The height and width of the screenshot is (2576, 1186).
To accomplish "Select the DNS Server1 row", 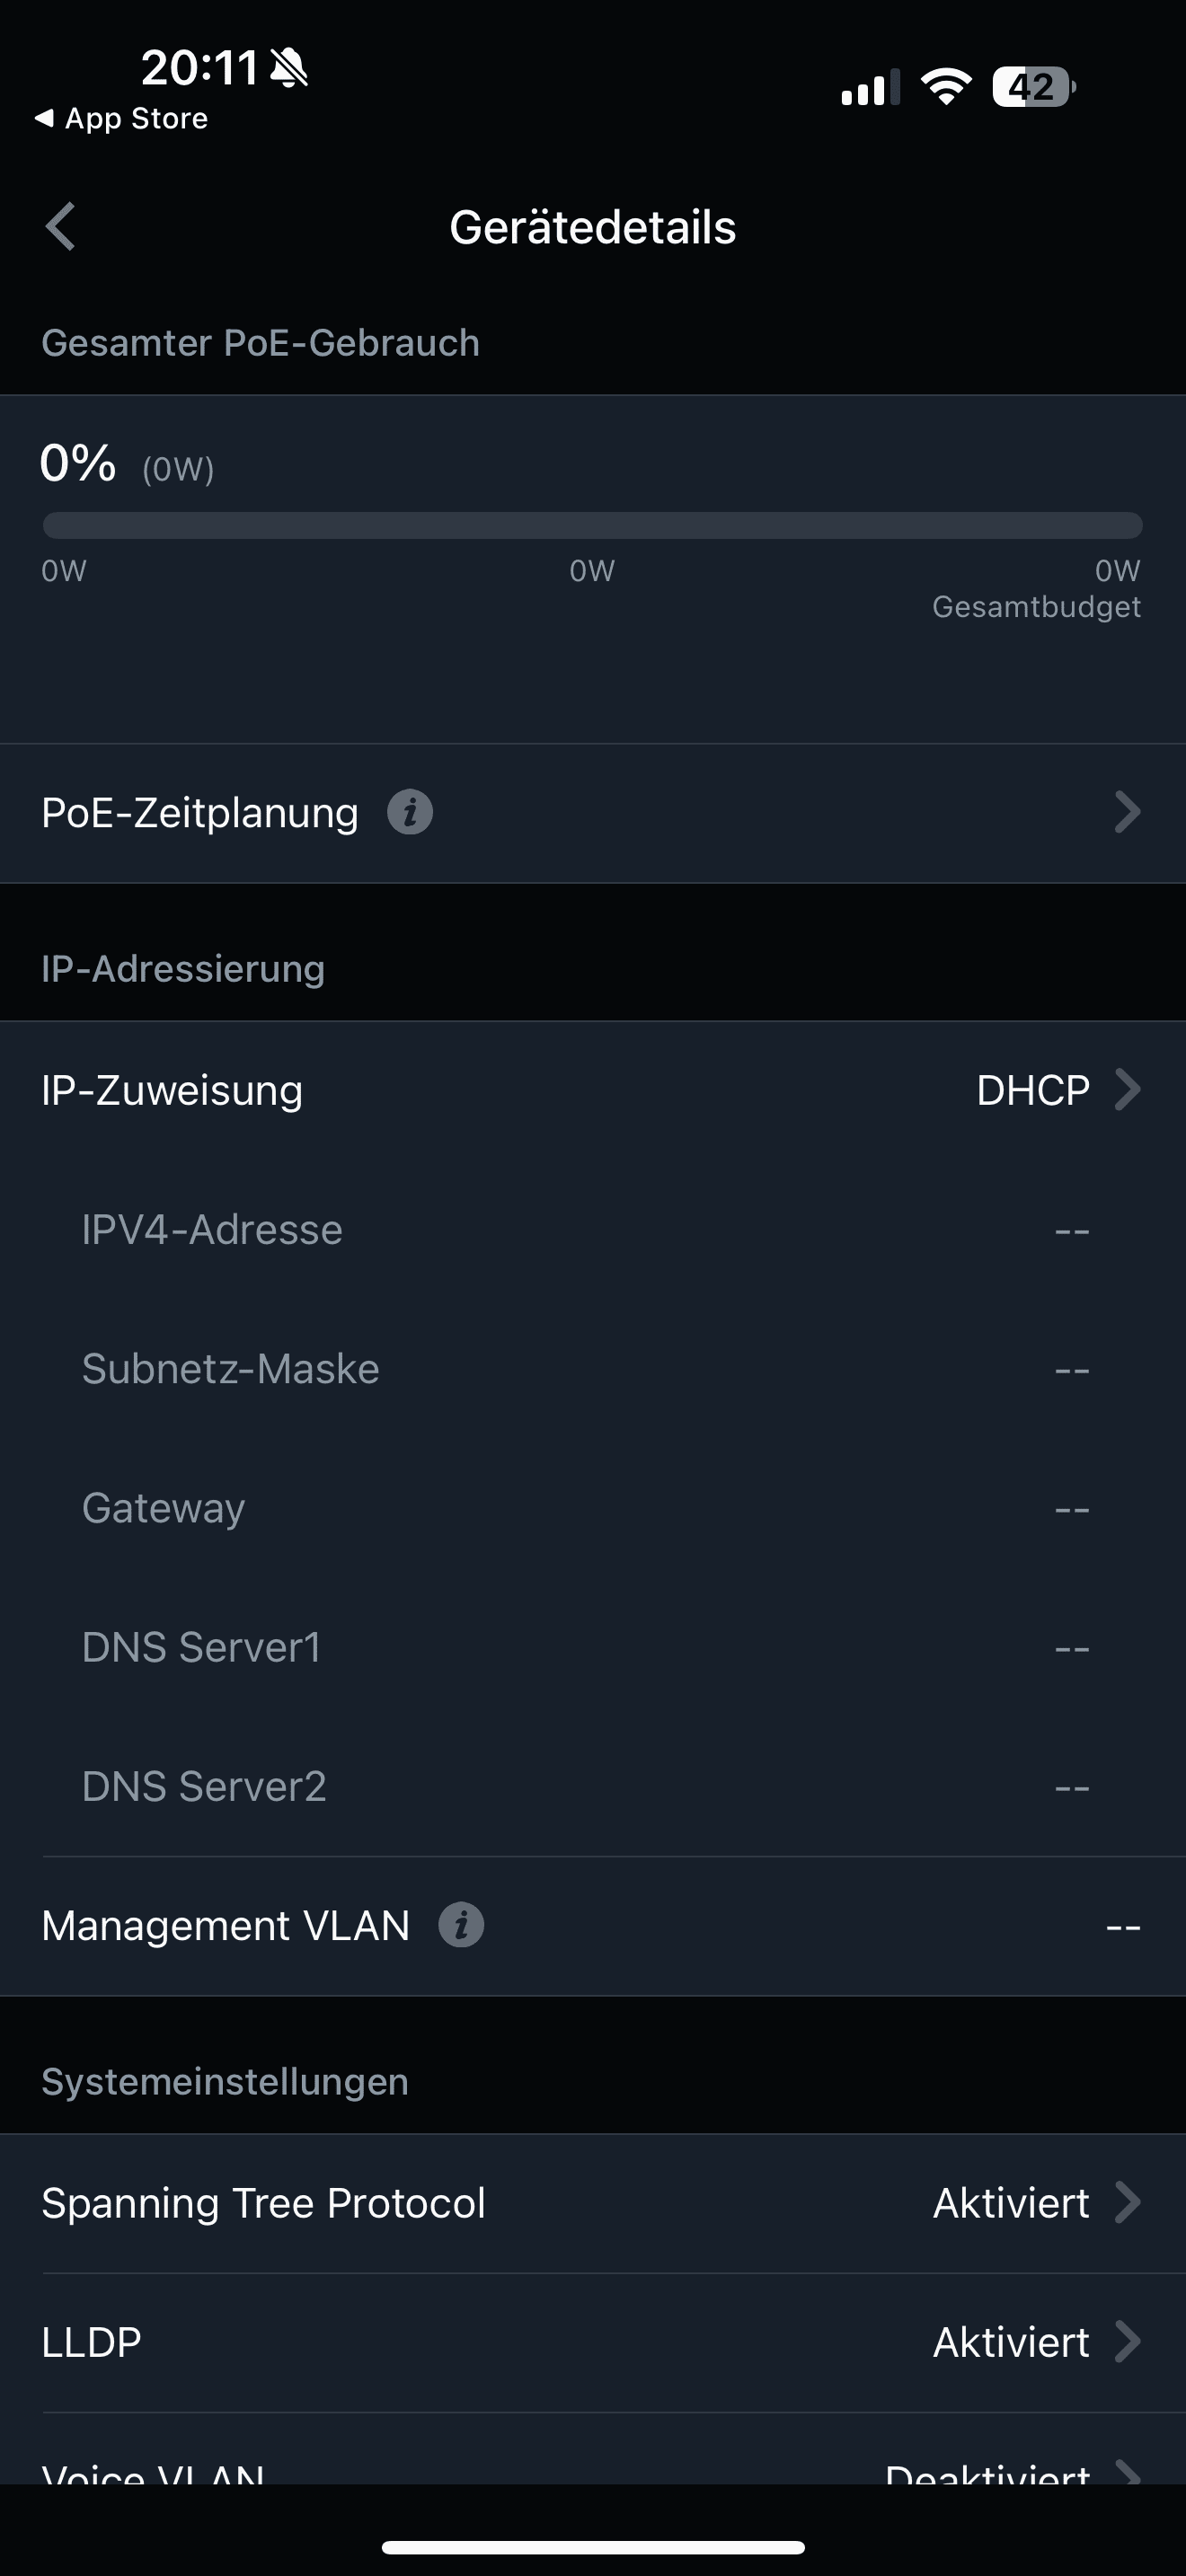I will (592, 1647).
